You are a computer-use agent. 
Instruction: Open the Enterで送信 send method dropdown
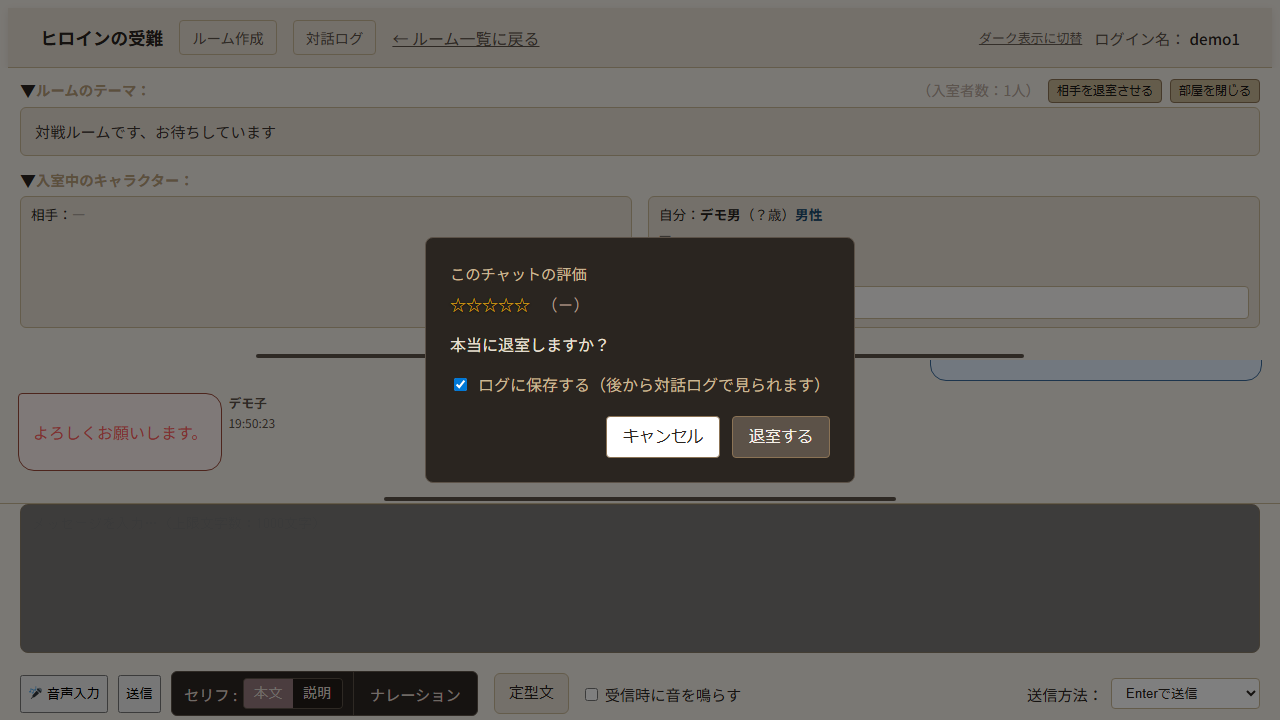click(x=1185, y=693)
